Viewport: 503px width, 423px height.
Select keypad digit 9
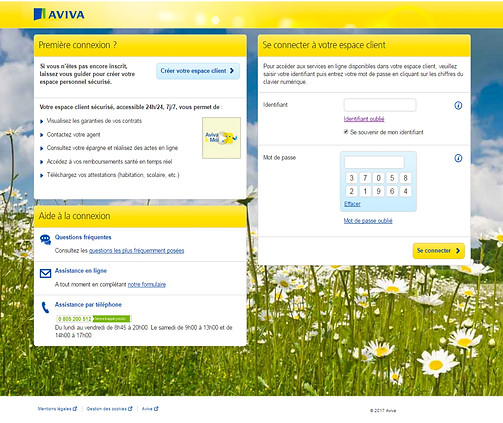(x=378, y=191)
